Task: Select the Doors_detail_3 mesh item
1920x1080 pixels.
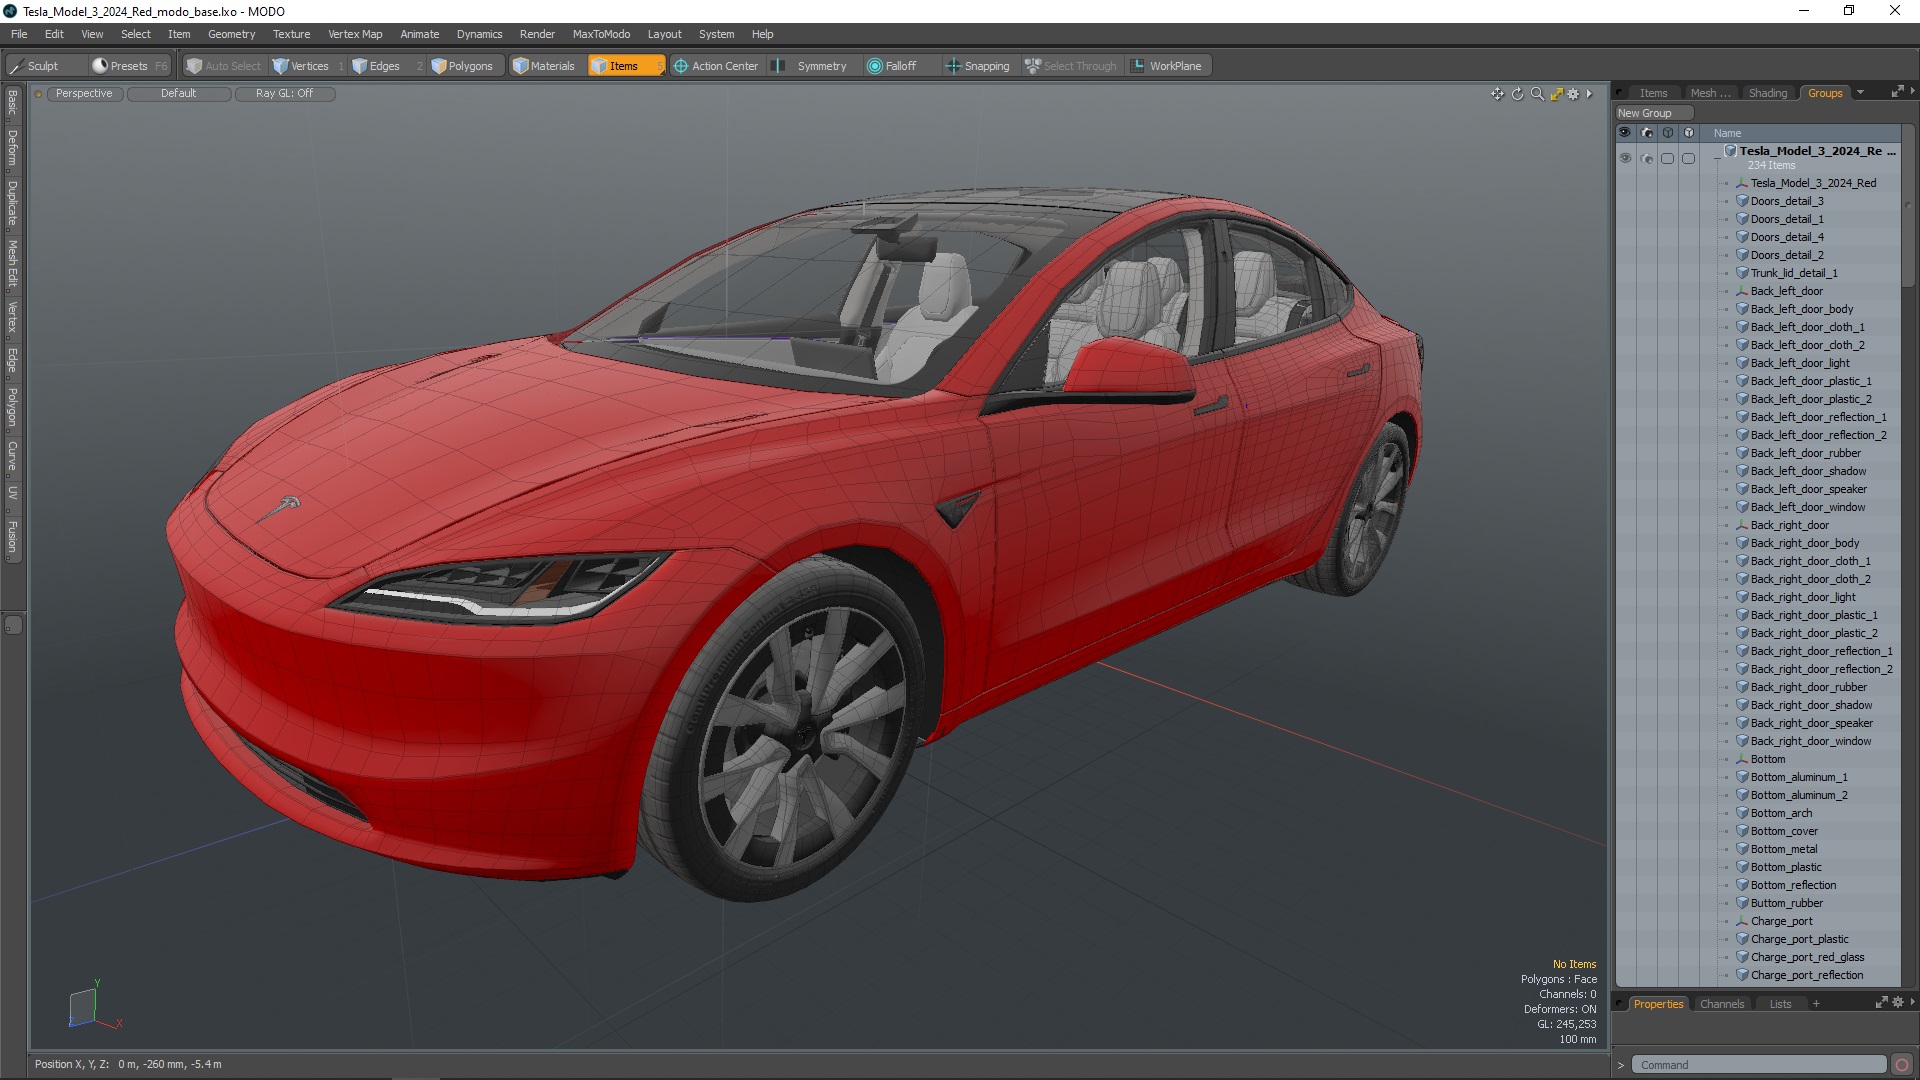Action: [x=1786, y=202]
